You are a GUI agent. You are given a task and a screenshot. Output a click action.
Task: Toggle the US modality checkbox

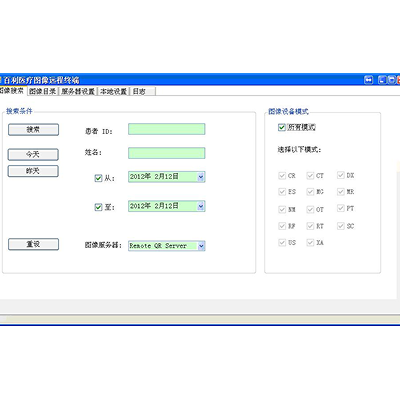282,242
